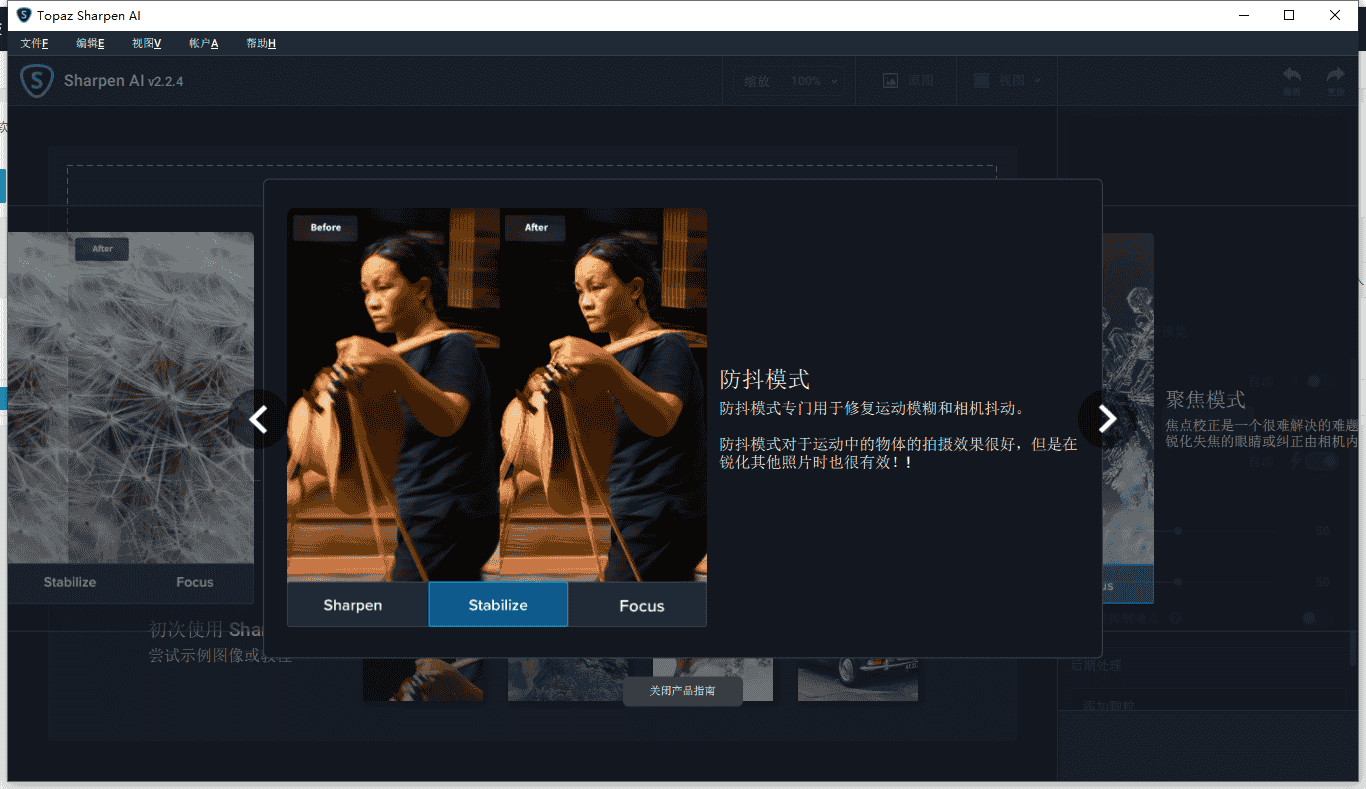Click the undo arrow icon

pyautogui.click(x=1292, y=75)
